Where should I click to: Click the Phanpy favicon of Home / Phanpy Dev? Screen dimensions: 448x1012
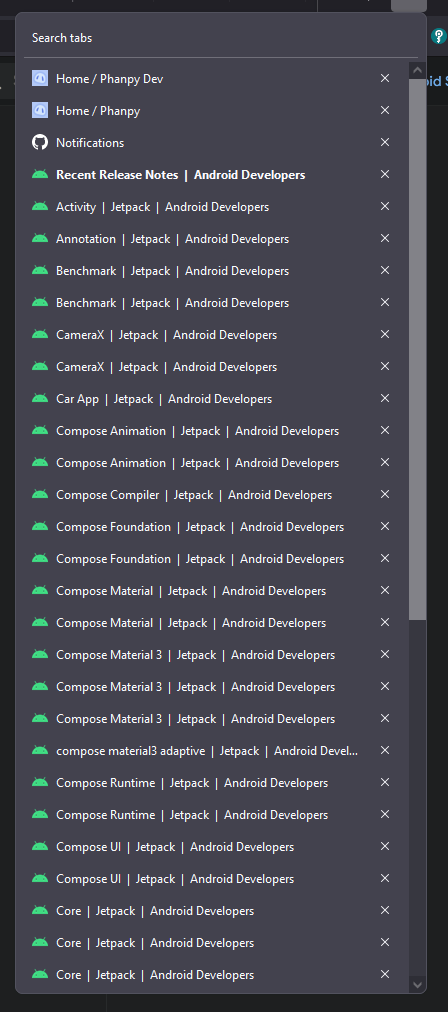[x=40, y=78]
